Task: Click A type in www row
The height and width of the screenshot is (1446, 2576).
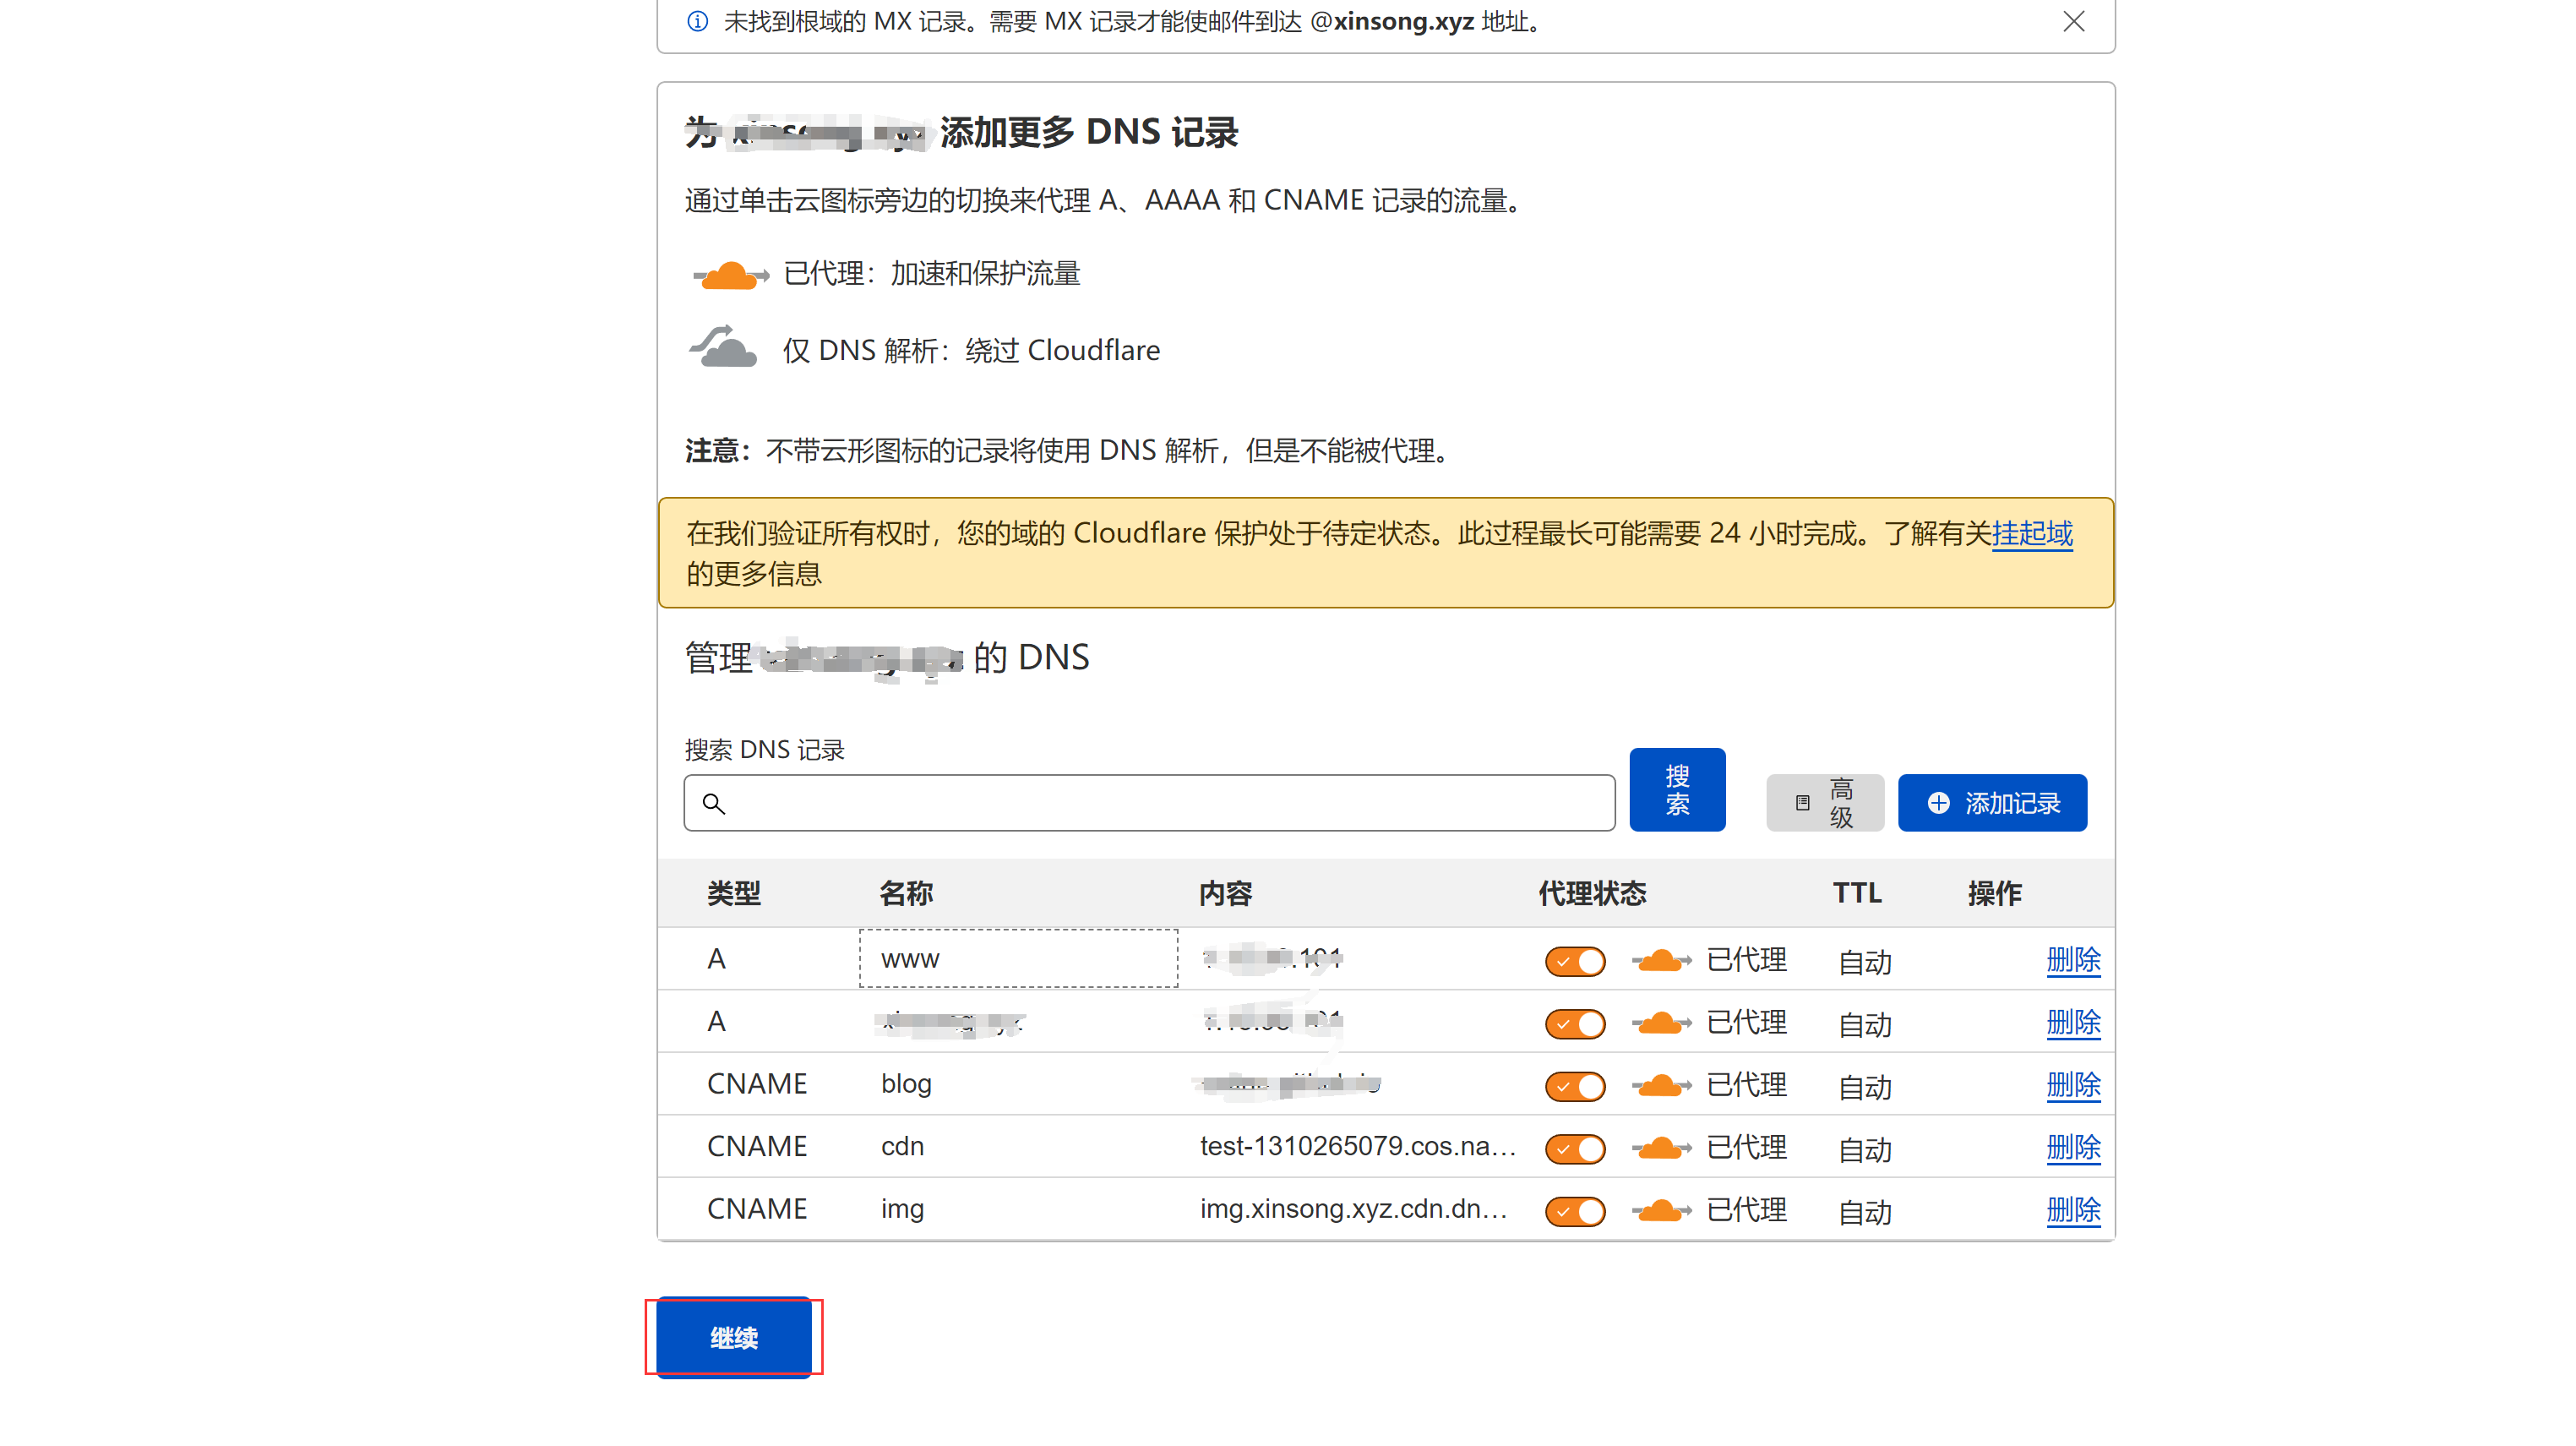Action: point(716,959)
